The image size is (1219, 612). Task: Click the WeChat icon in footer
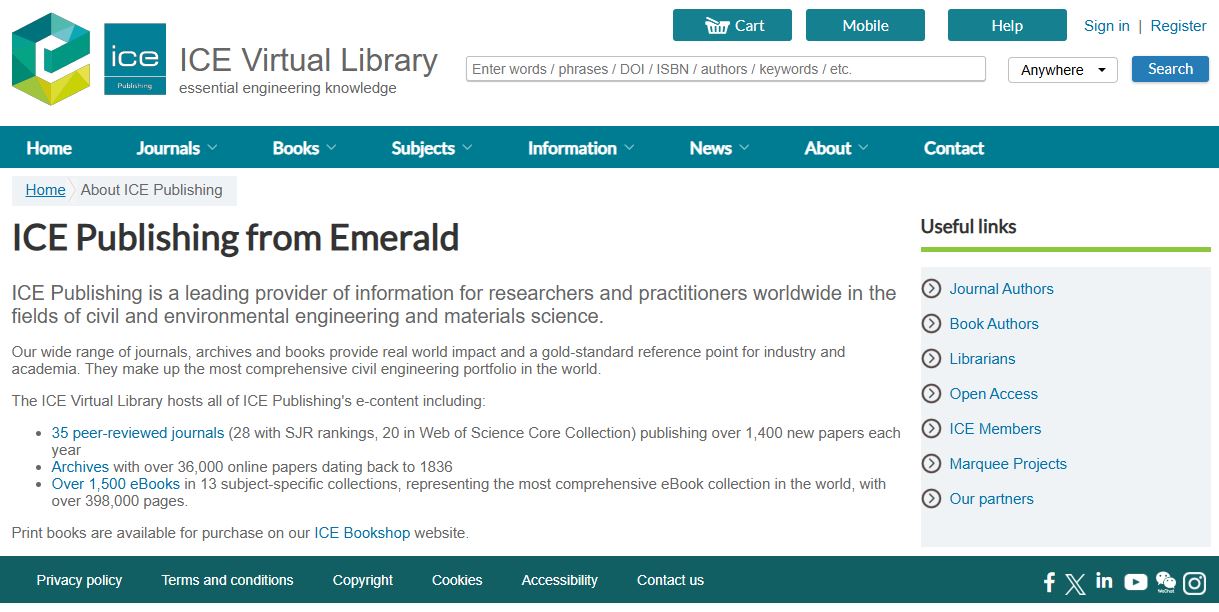1165,582
